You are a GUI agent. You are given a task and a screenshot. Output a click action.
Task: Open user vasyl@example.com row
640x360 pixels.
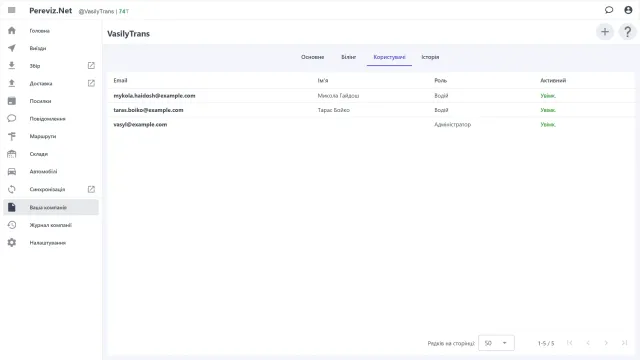[x=371, y=124]
